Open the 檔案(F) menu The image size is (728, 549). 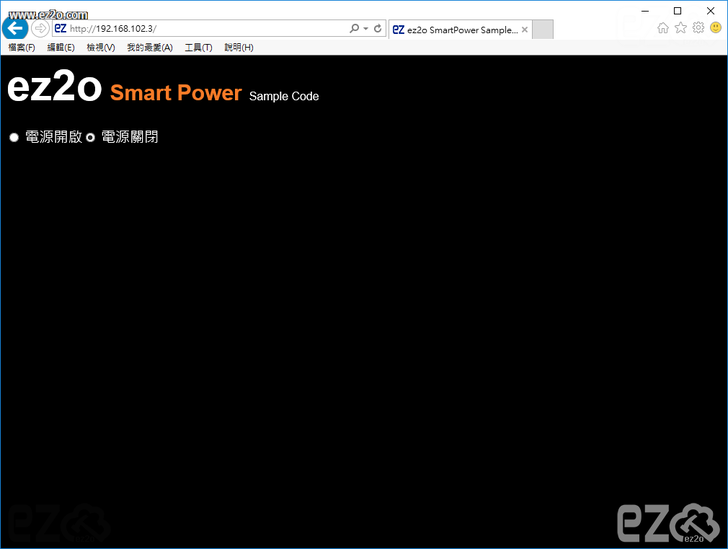[22, 47]
